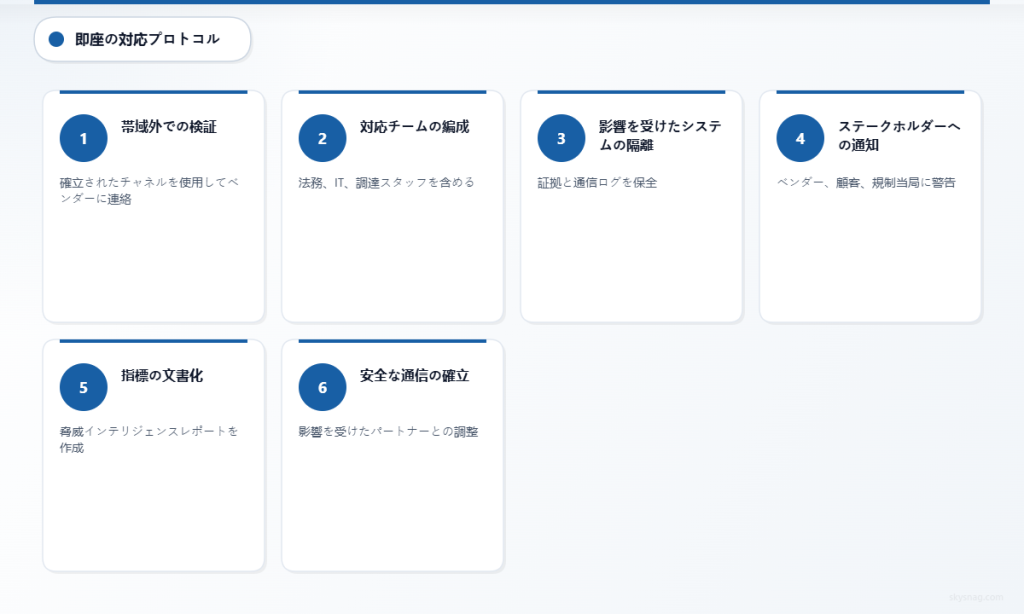Click the number 6 circle icon on 安全な通信の確立
Screen dimensions: 1024x614
tap(321, 386)
